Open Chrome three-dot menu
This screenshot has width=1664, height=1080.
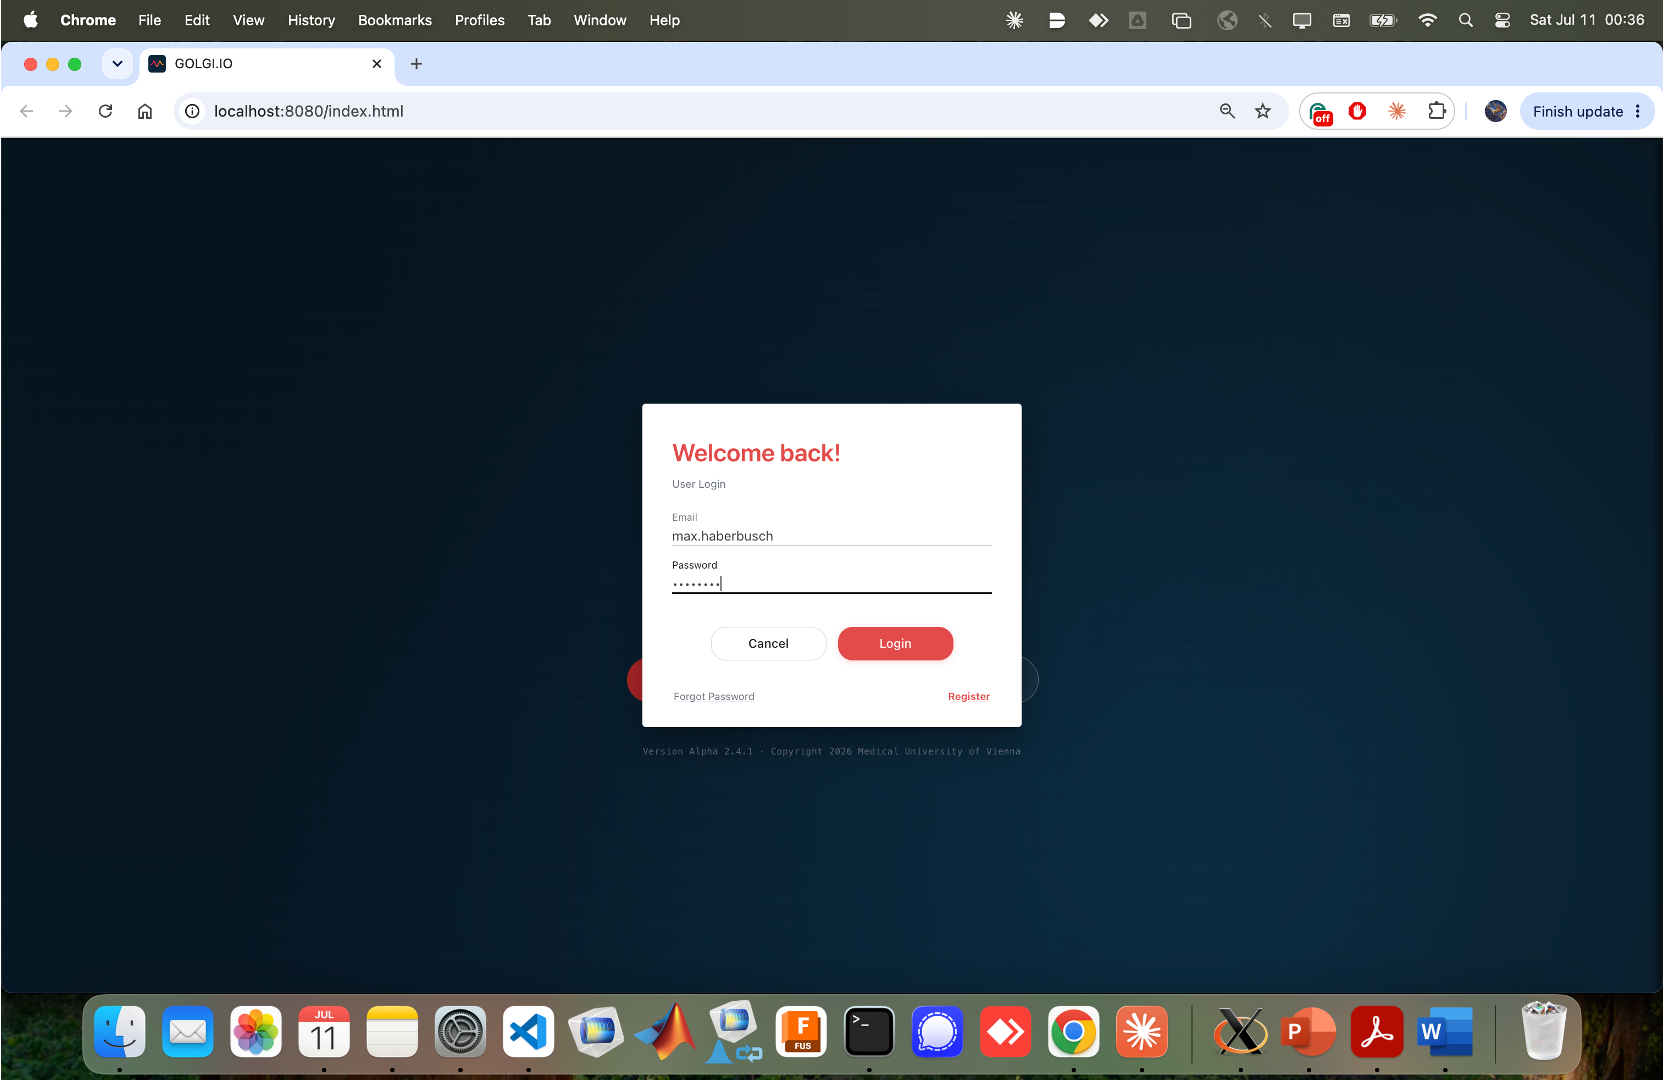1638,111
